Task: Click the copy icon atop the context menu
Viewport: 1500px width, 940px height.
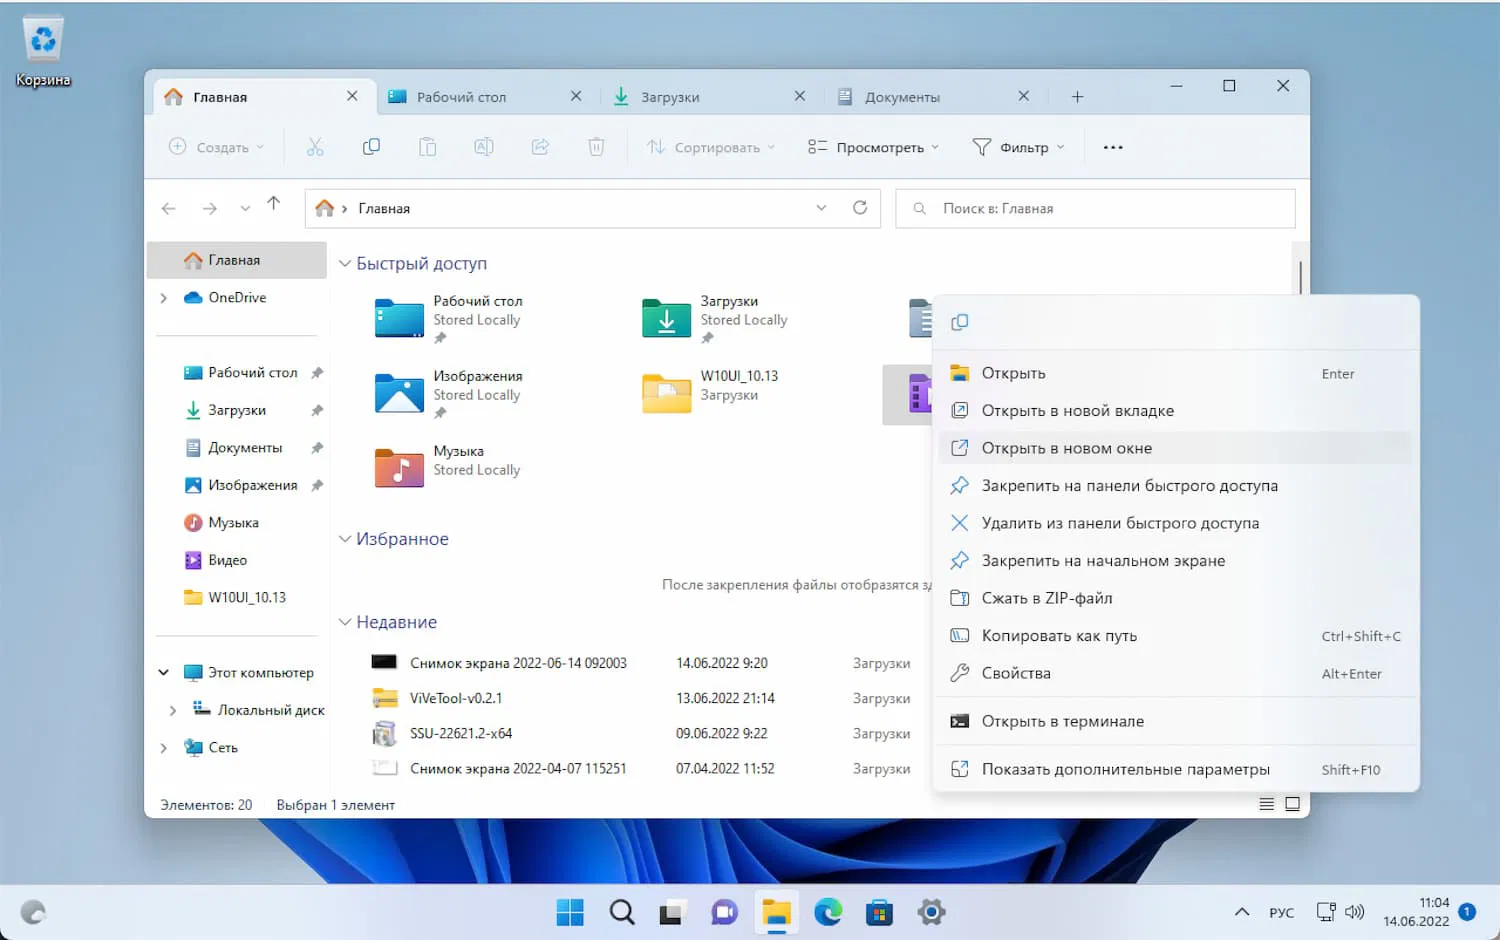Action: coord(960,322)
